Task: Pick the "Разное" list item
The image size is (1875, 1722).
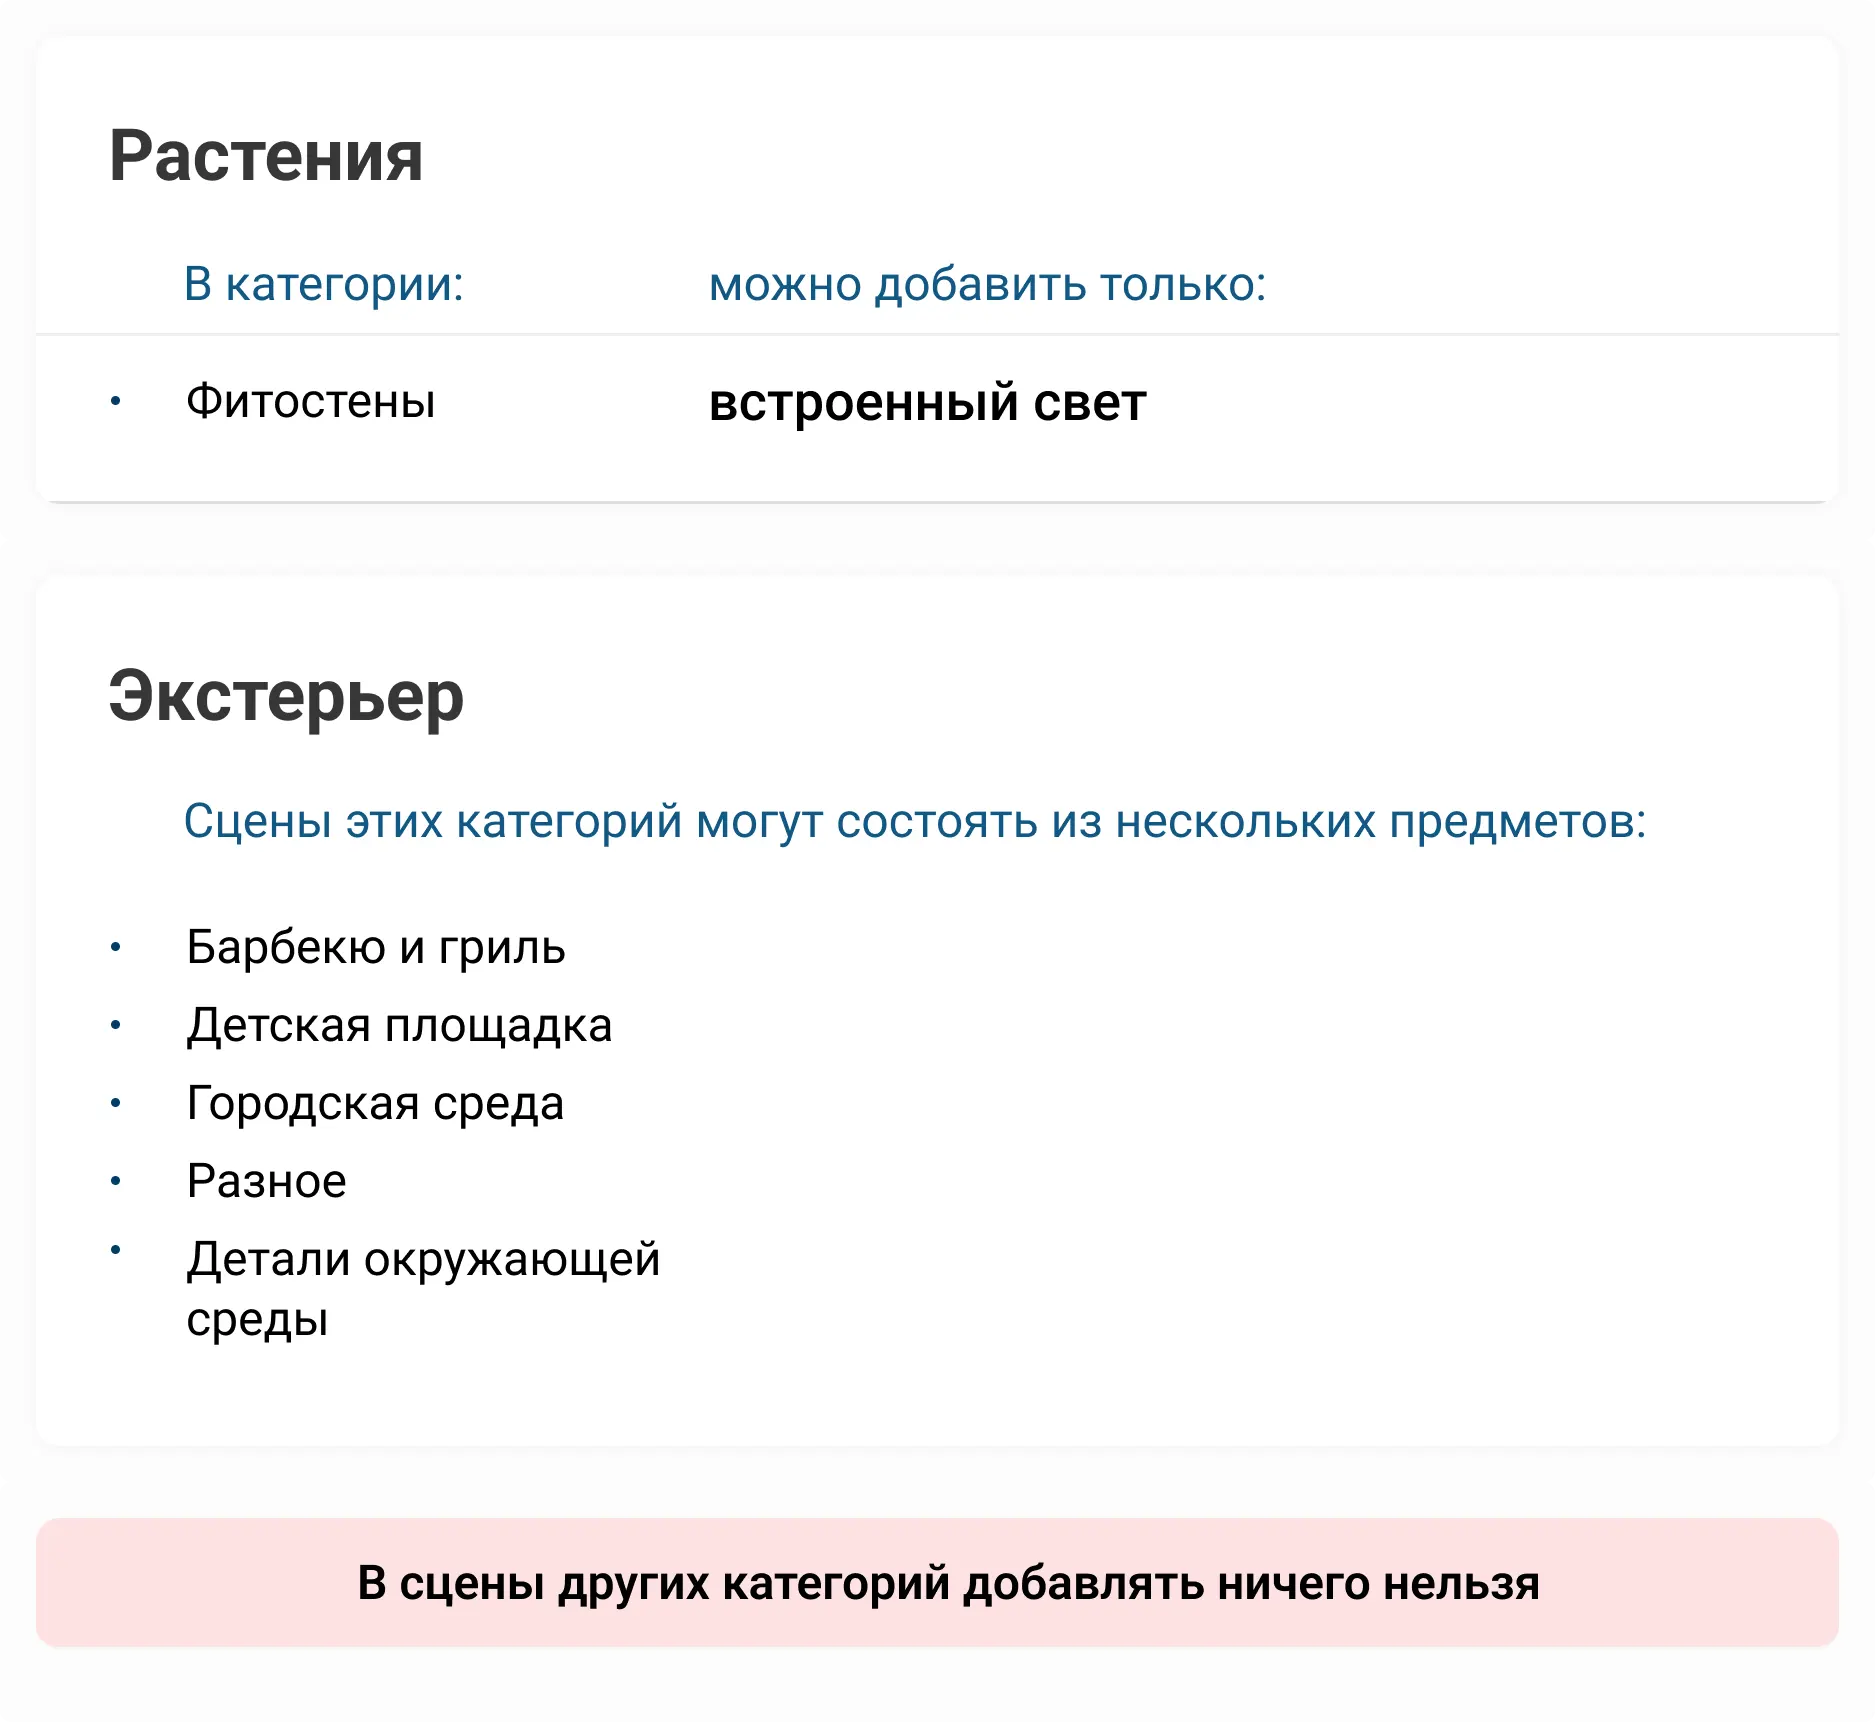Action: (x=266, y=1181)
